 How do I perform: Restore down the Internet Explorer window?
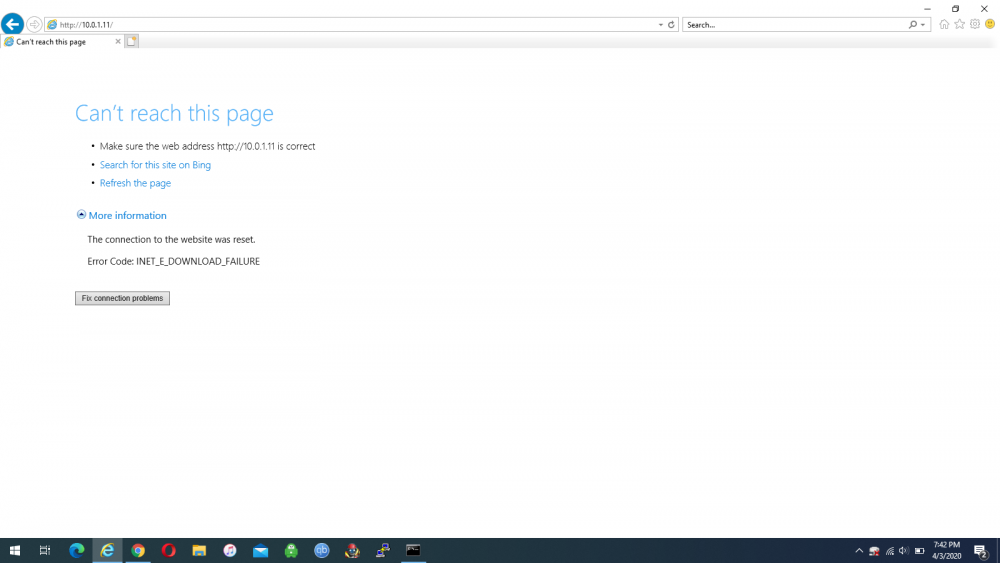click(955, 9)
